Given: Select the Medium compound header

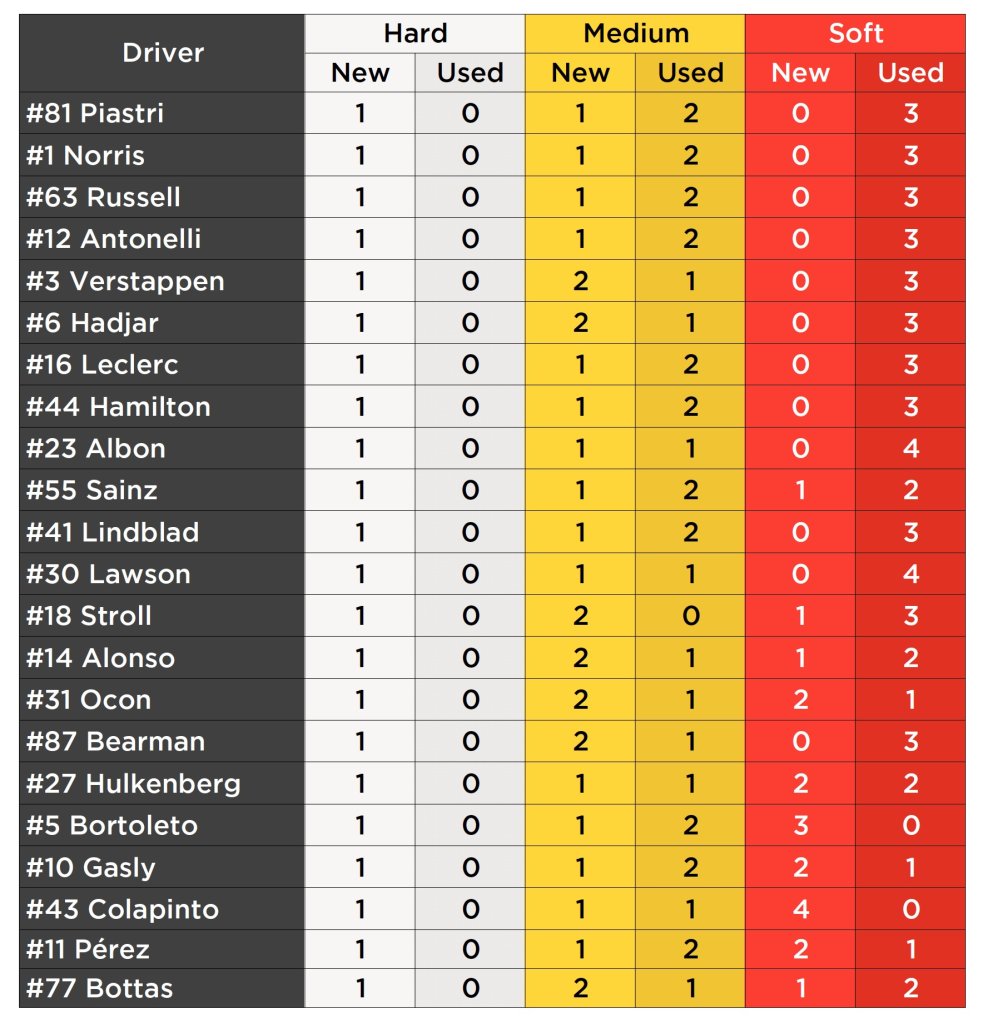Looking at the screenshot, I should (x=635, y=33).
